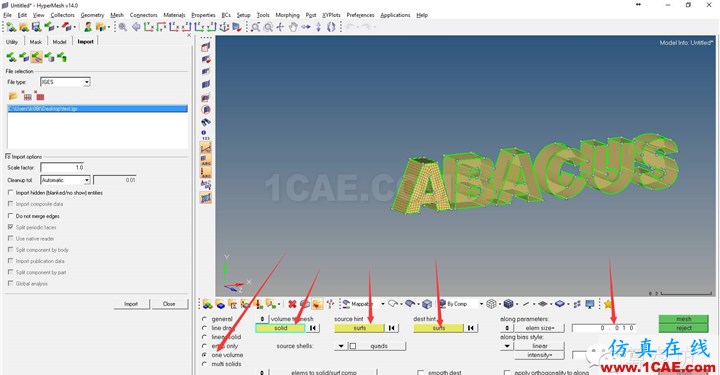Open the Cleanup tol Automatic dropdown
The width and height of the screenshot is (720, 375).
65,180
